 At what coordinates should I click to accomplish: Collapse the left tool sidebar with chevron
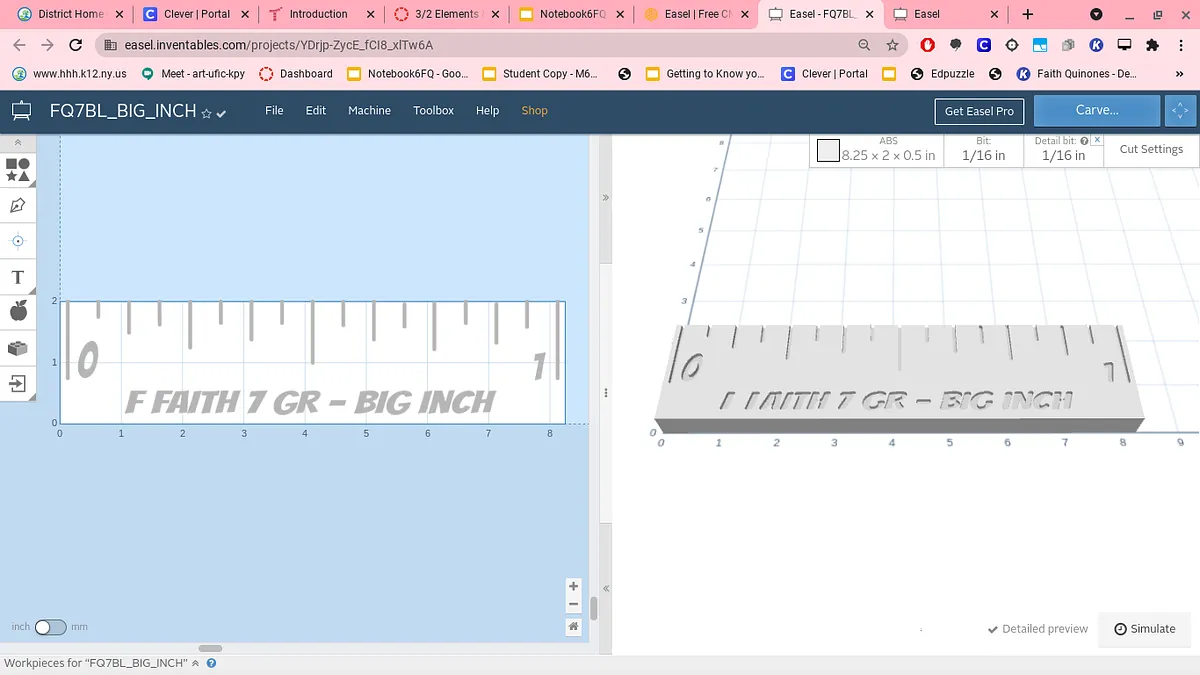pos(17,143)
